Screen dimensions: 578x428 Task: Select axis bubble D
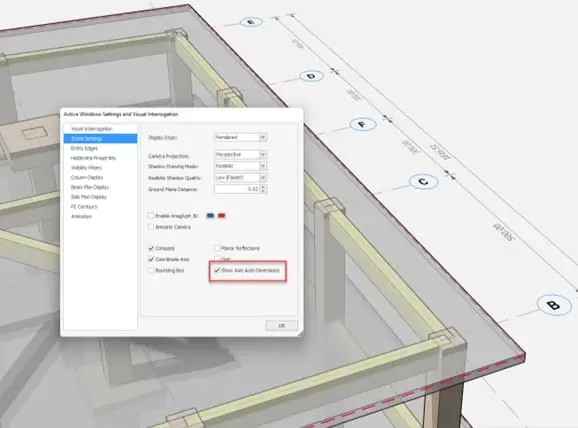coord(311,76)
